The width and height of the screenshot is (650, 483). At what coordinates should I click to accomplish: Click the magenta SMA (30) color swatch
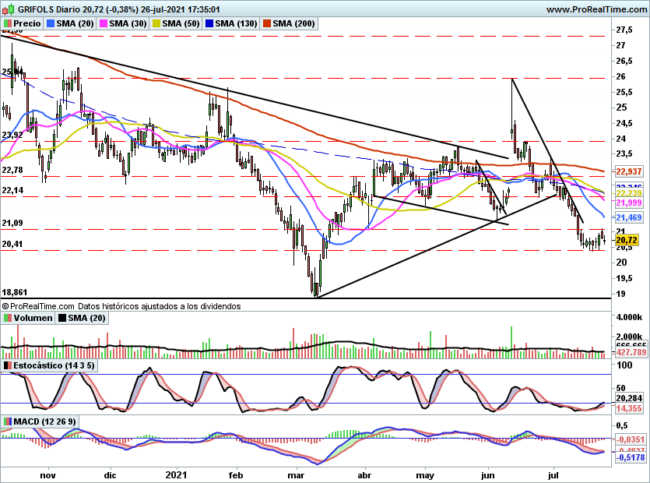pyautogui.click(x=104, y=24)
